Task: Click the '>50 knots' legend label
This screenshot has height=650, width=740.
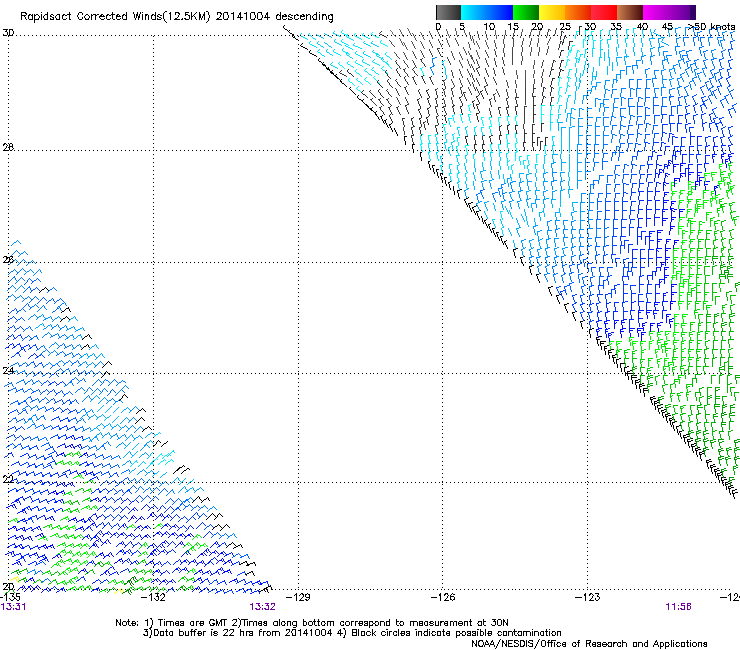Action: pos(711,27)
